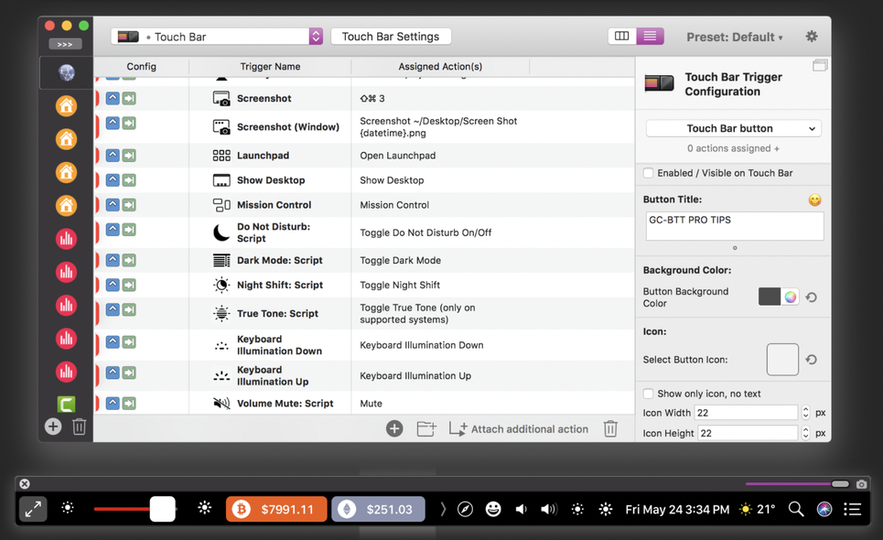Tap fullscreen expand arrows on Touch Bar
883x540 pixels.
coord(33,510)
